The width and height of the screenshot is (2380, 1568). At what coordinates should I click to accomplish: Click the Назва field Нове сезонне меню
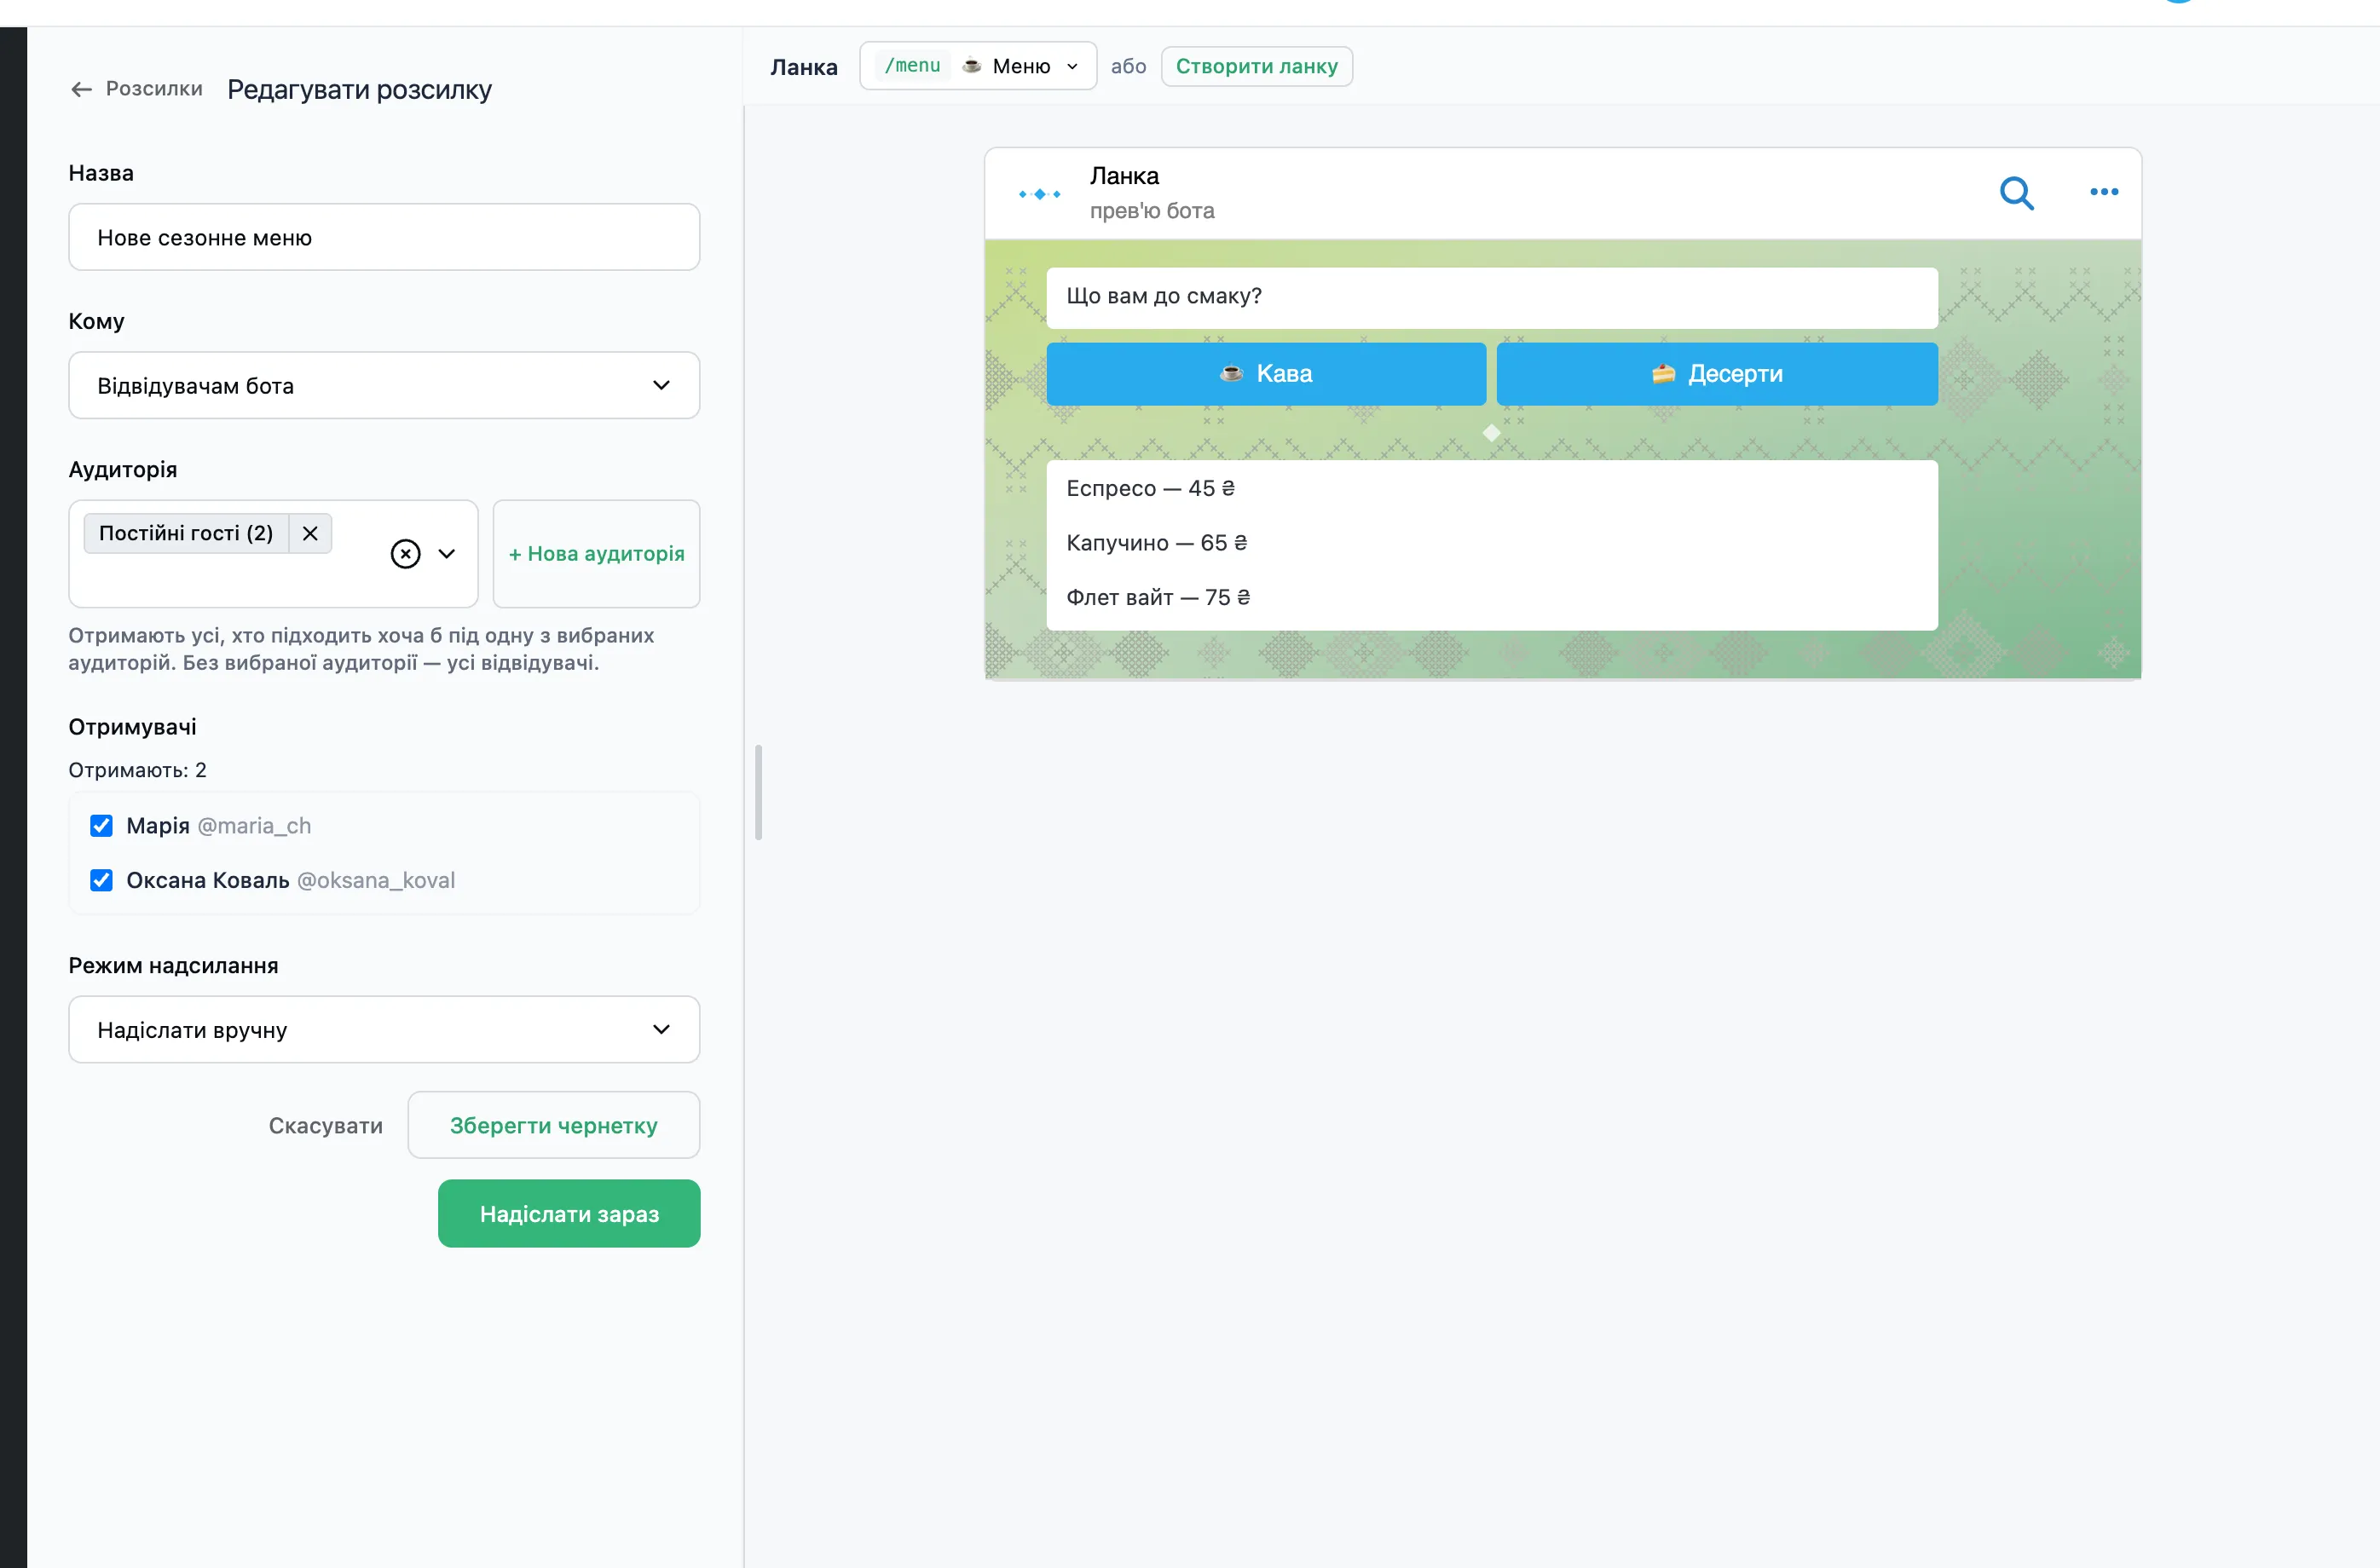coord(384,237)
